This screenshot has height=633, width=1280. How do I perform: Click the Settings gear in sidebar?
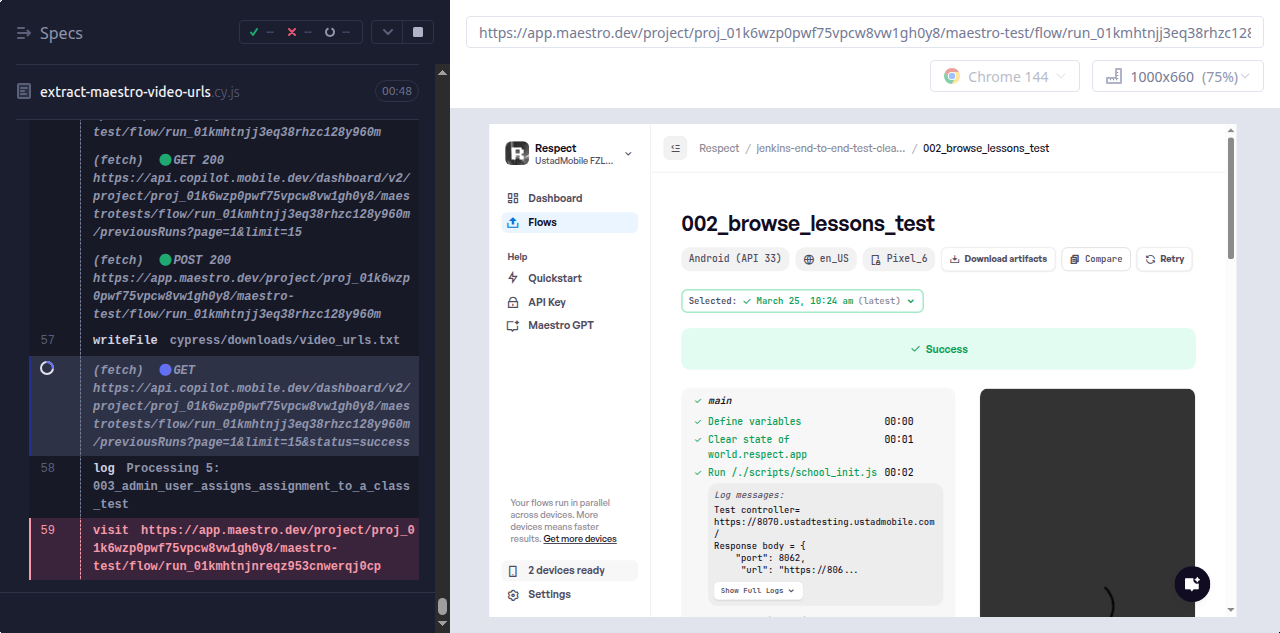click(x=513, y=595)
